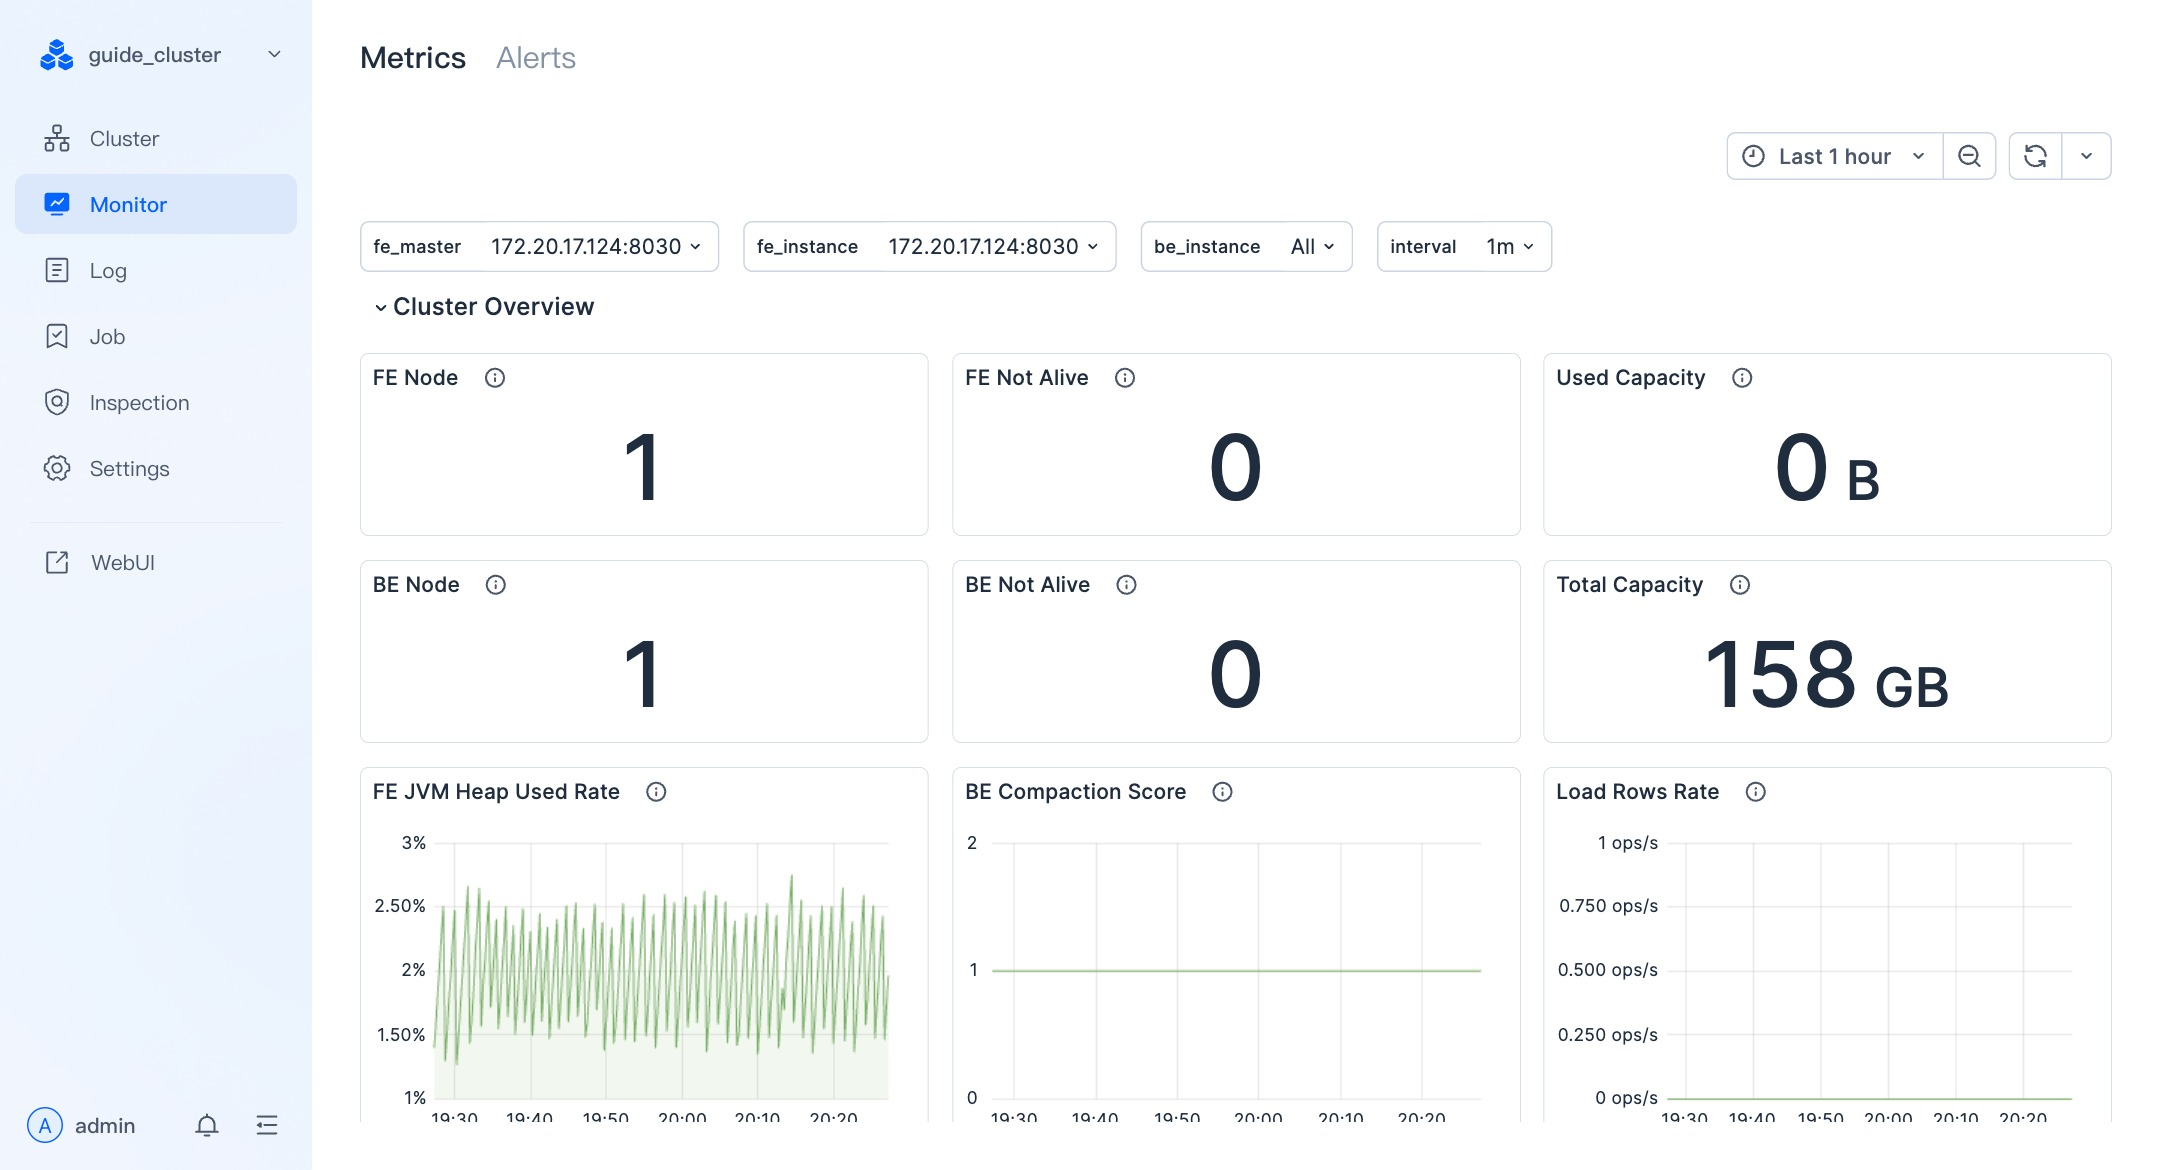Click the Inspection shield icon
This screenshot has width=2160, height=1170.
pyautogui.click(x=57, y=402)
